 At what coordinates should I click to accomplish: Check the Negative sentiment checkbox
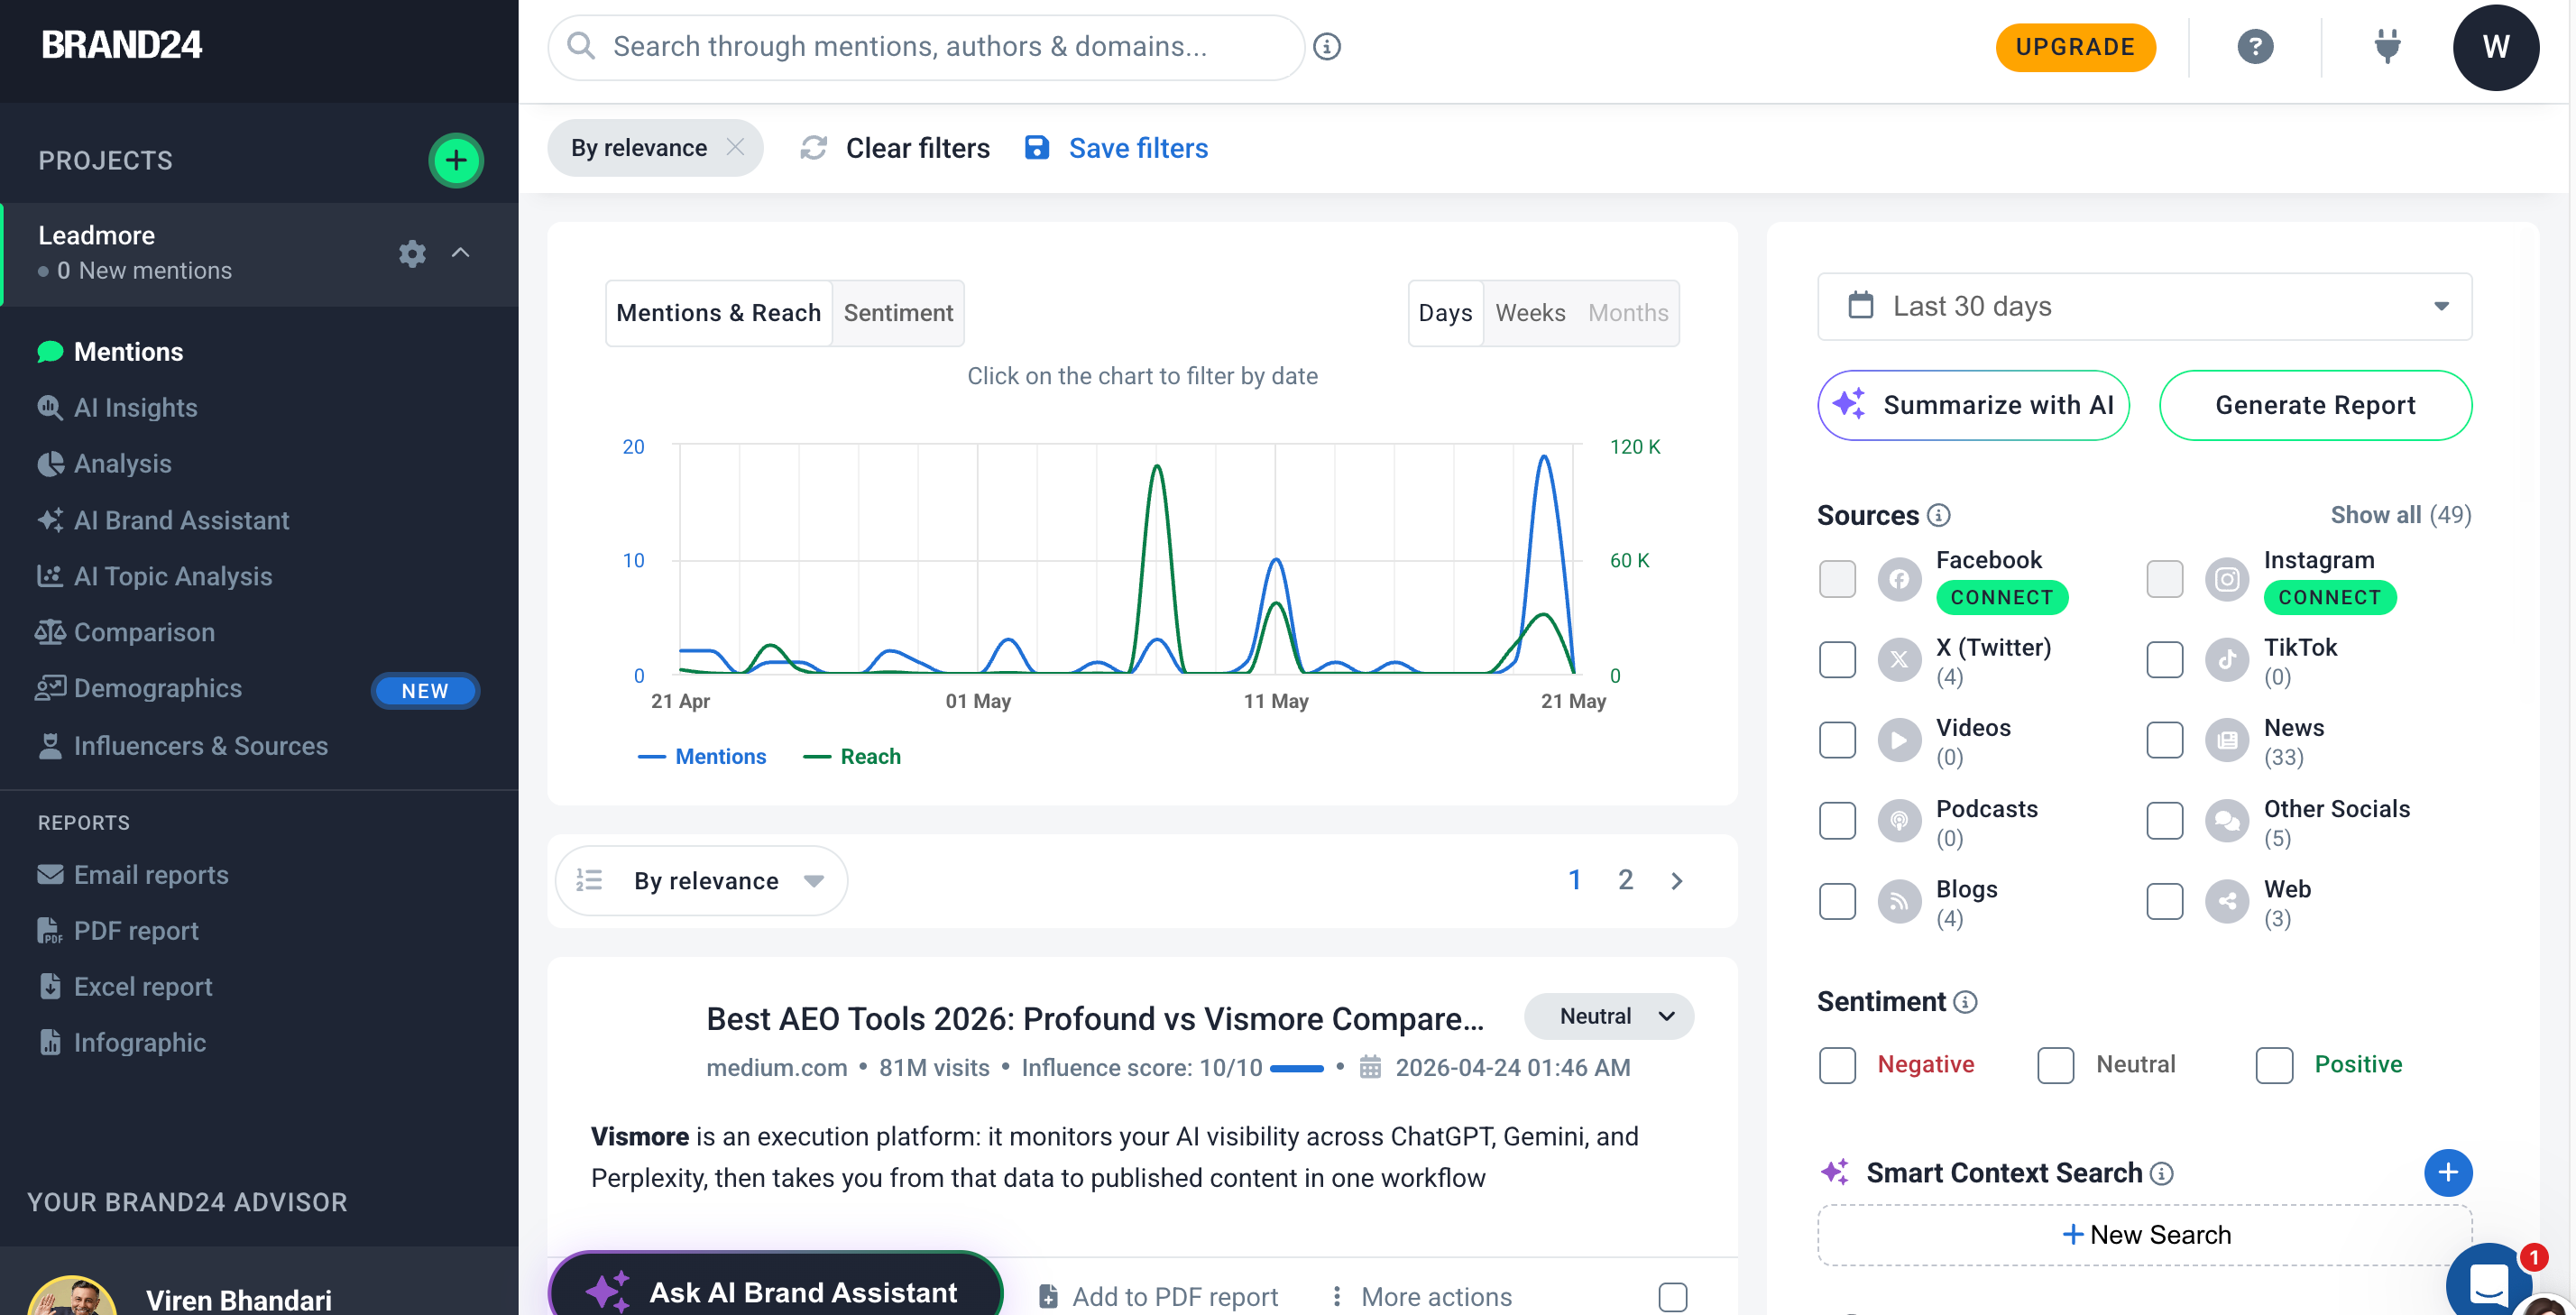(1837, 1066)
